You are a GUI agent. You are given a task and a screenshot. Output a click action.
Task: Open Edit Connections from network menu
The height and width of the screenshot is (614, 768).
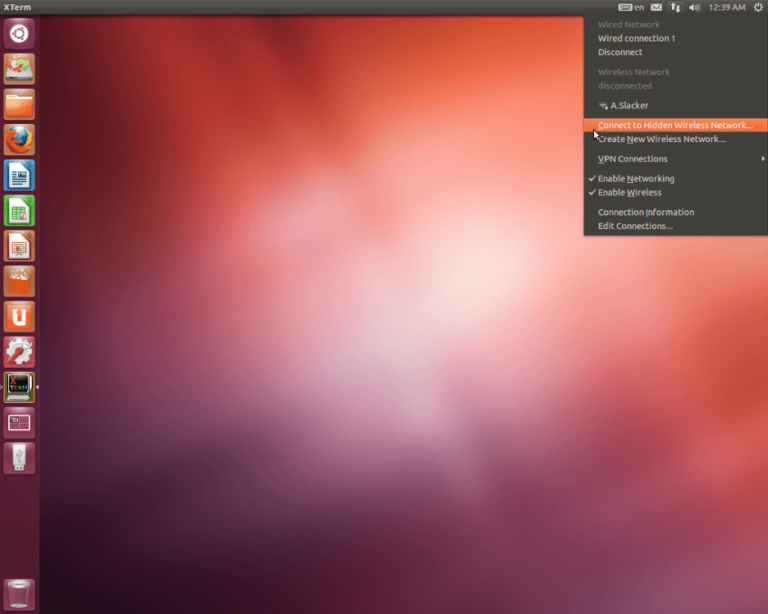point(635,226)
